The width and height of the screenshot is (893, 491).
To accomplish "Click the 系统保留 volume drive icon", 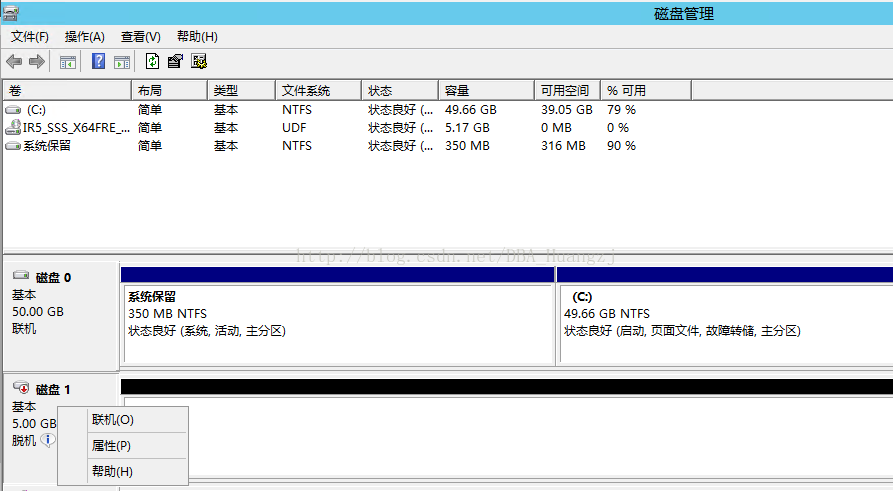I will coord(13,146).
